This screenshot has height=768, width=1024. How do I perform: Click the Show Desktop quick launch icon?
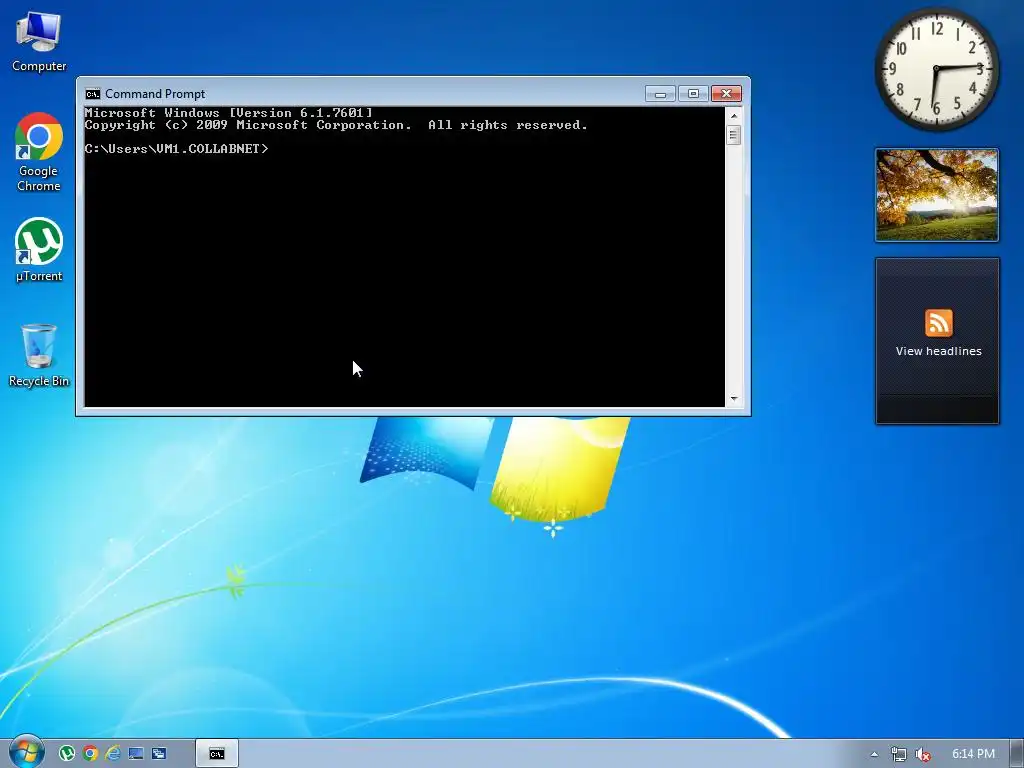point(136,754)
